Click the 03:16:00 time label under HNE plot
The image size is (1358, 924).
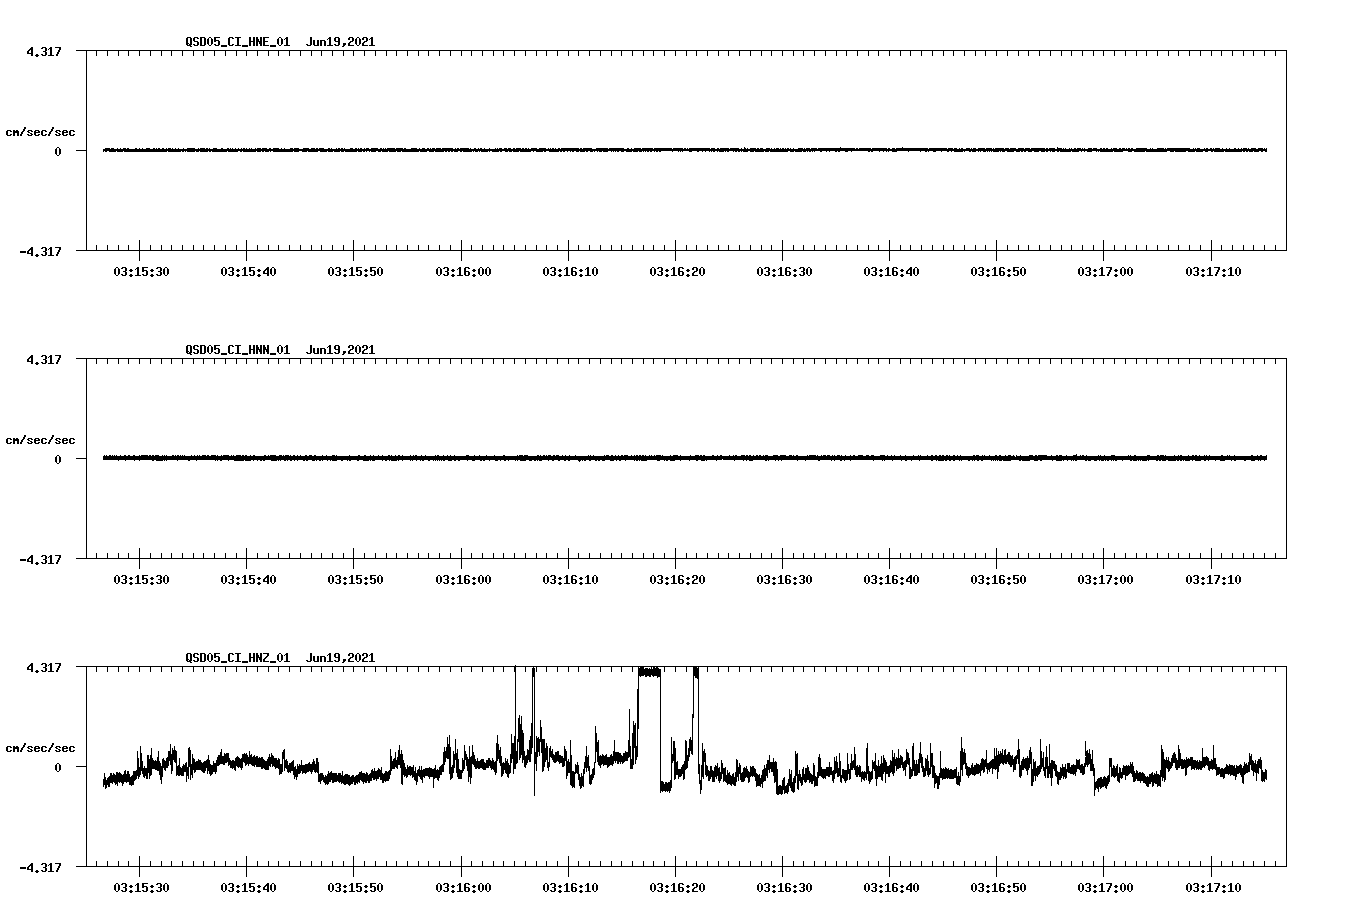pyautogui.click(x=462, y=271)
